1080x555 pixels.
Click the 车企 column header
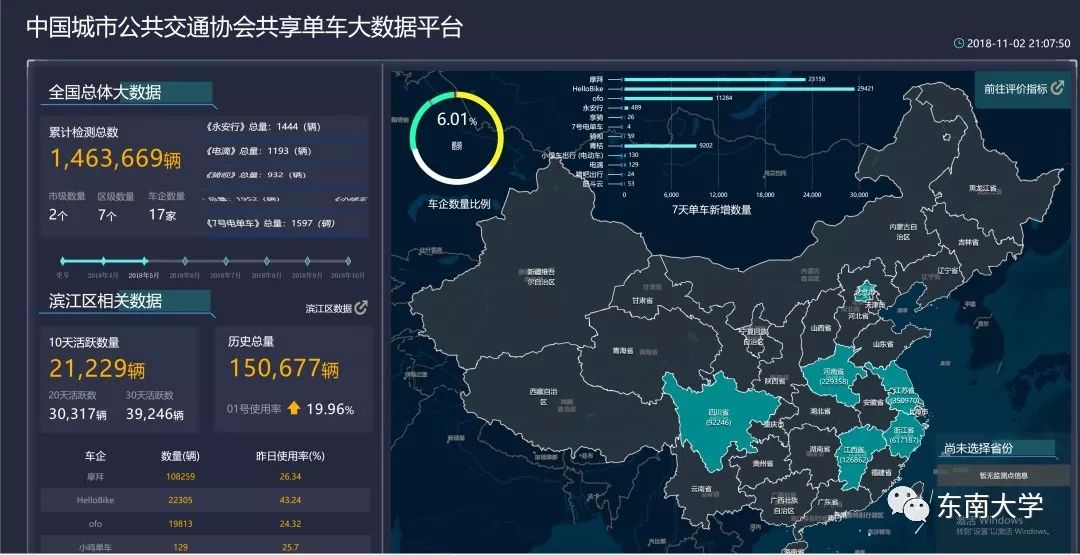95,456
